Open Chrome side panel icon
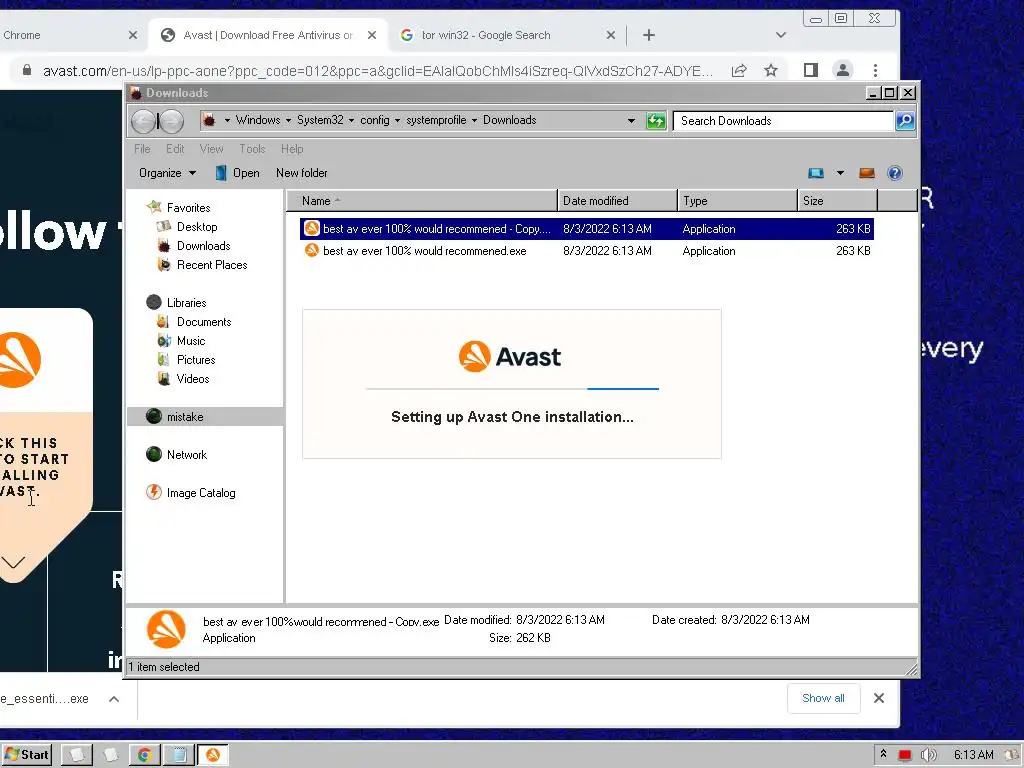Image resolution: width=1024 pixels, height=768 pixels. pyautogui.click(x=810, y=70)
